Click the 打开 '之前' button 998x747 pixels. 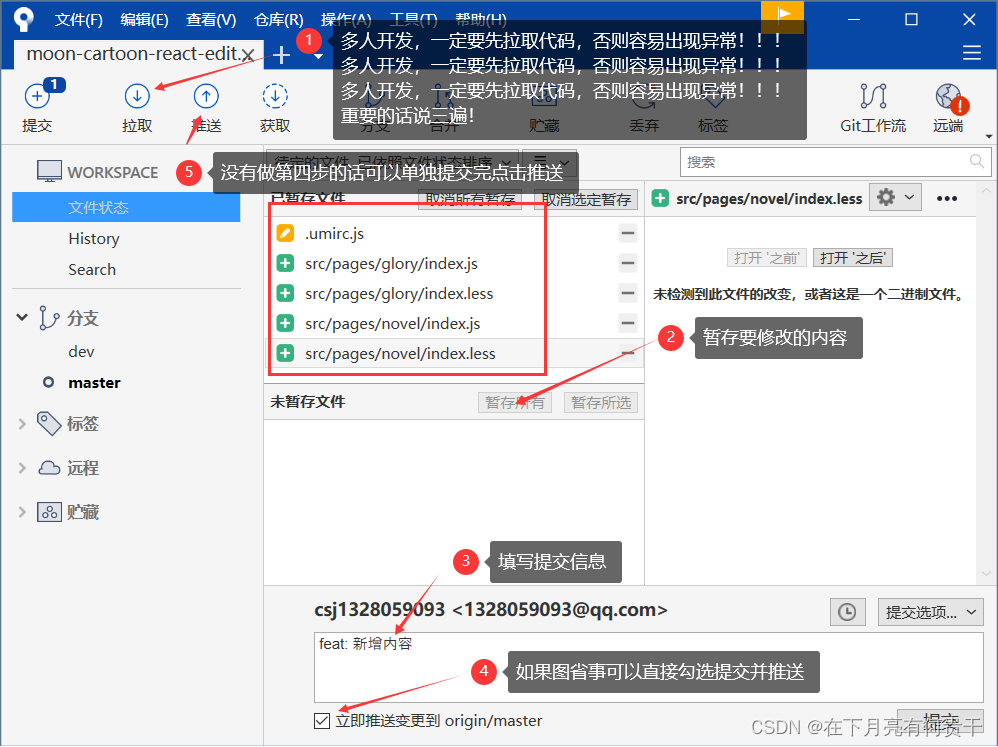tap(766, 258)
